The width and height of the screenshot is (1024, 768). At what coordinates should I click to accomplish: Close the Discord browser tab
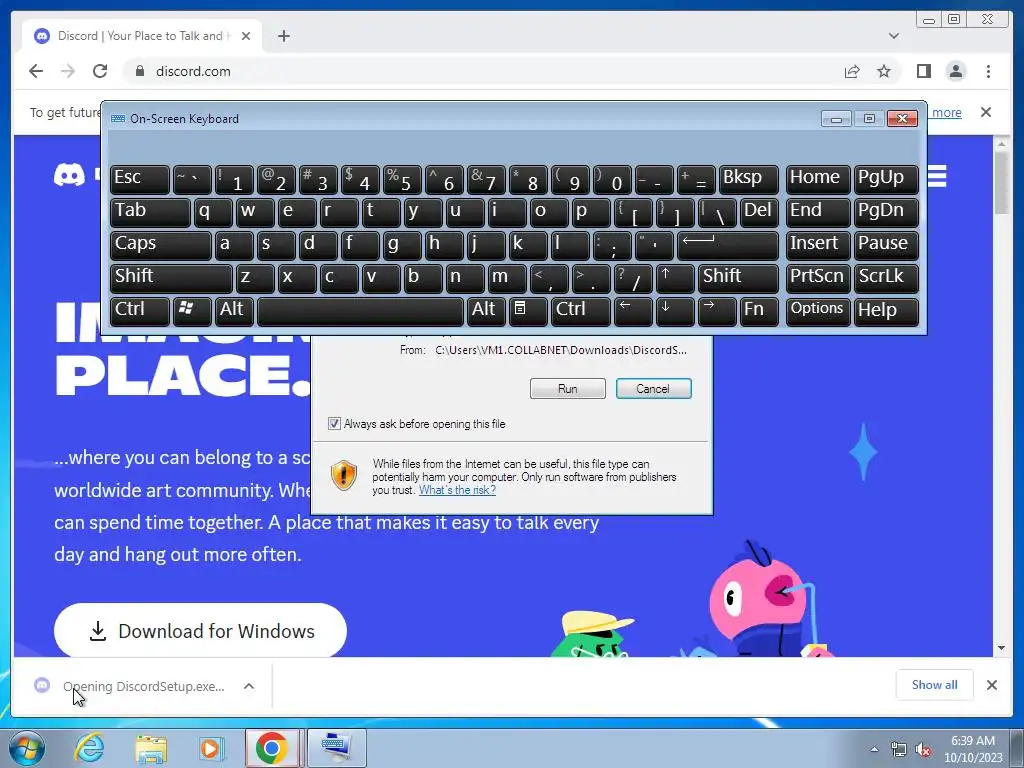(246, 36)
